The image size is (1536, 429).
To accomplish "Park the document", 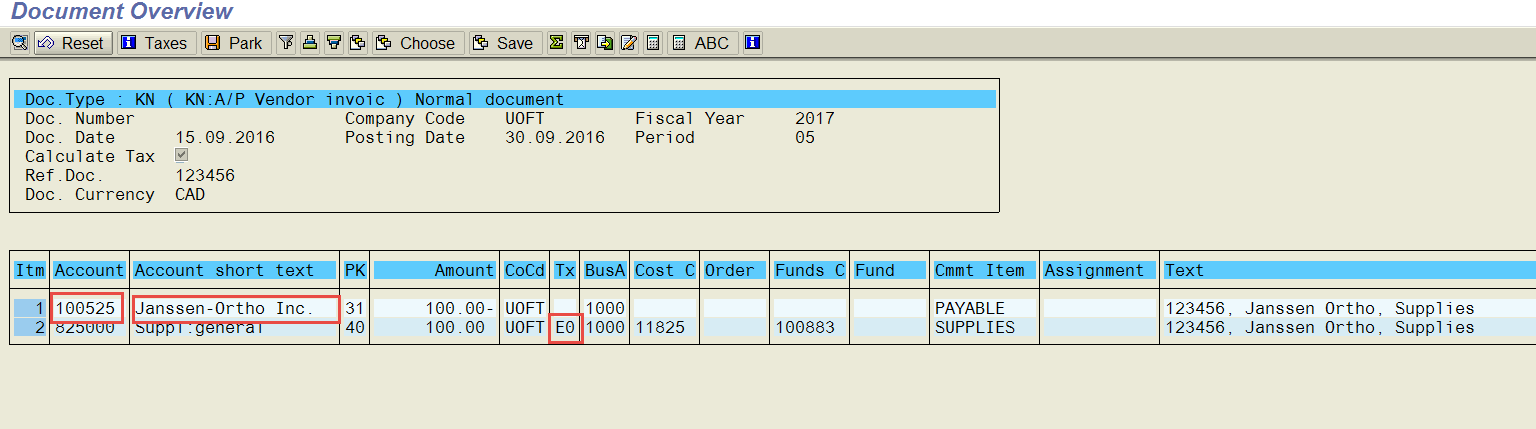I will 234,43.
